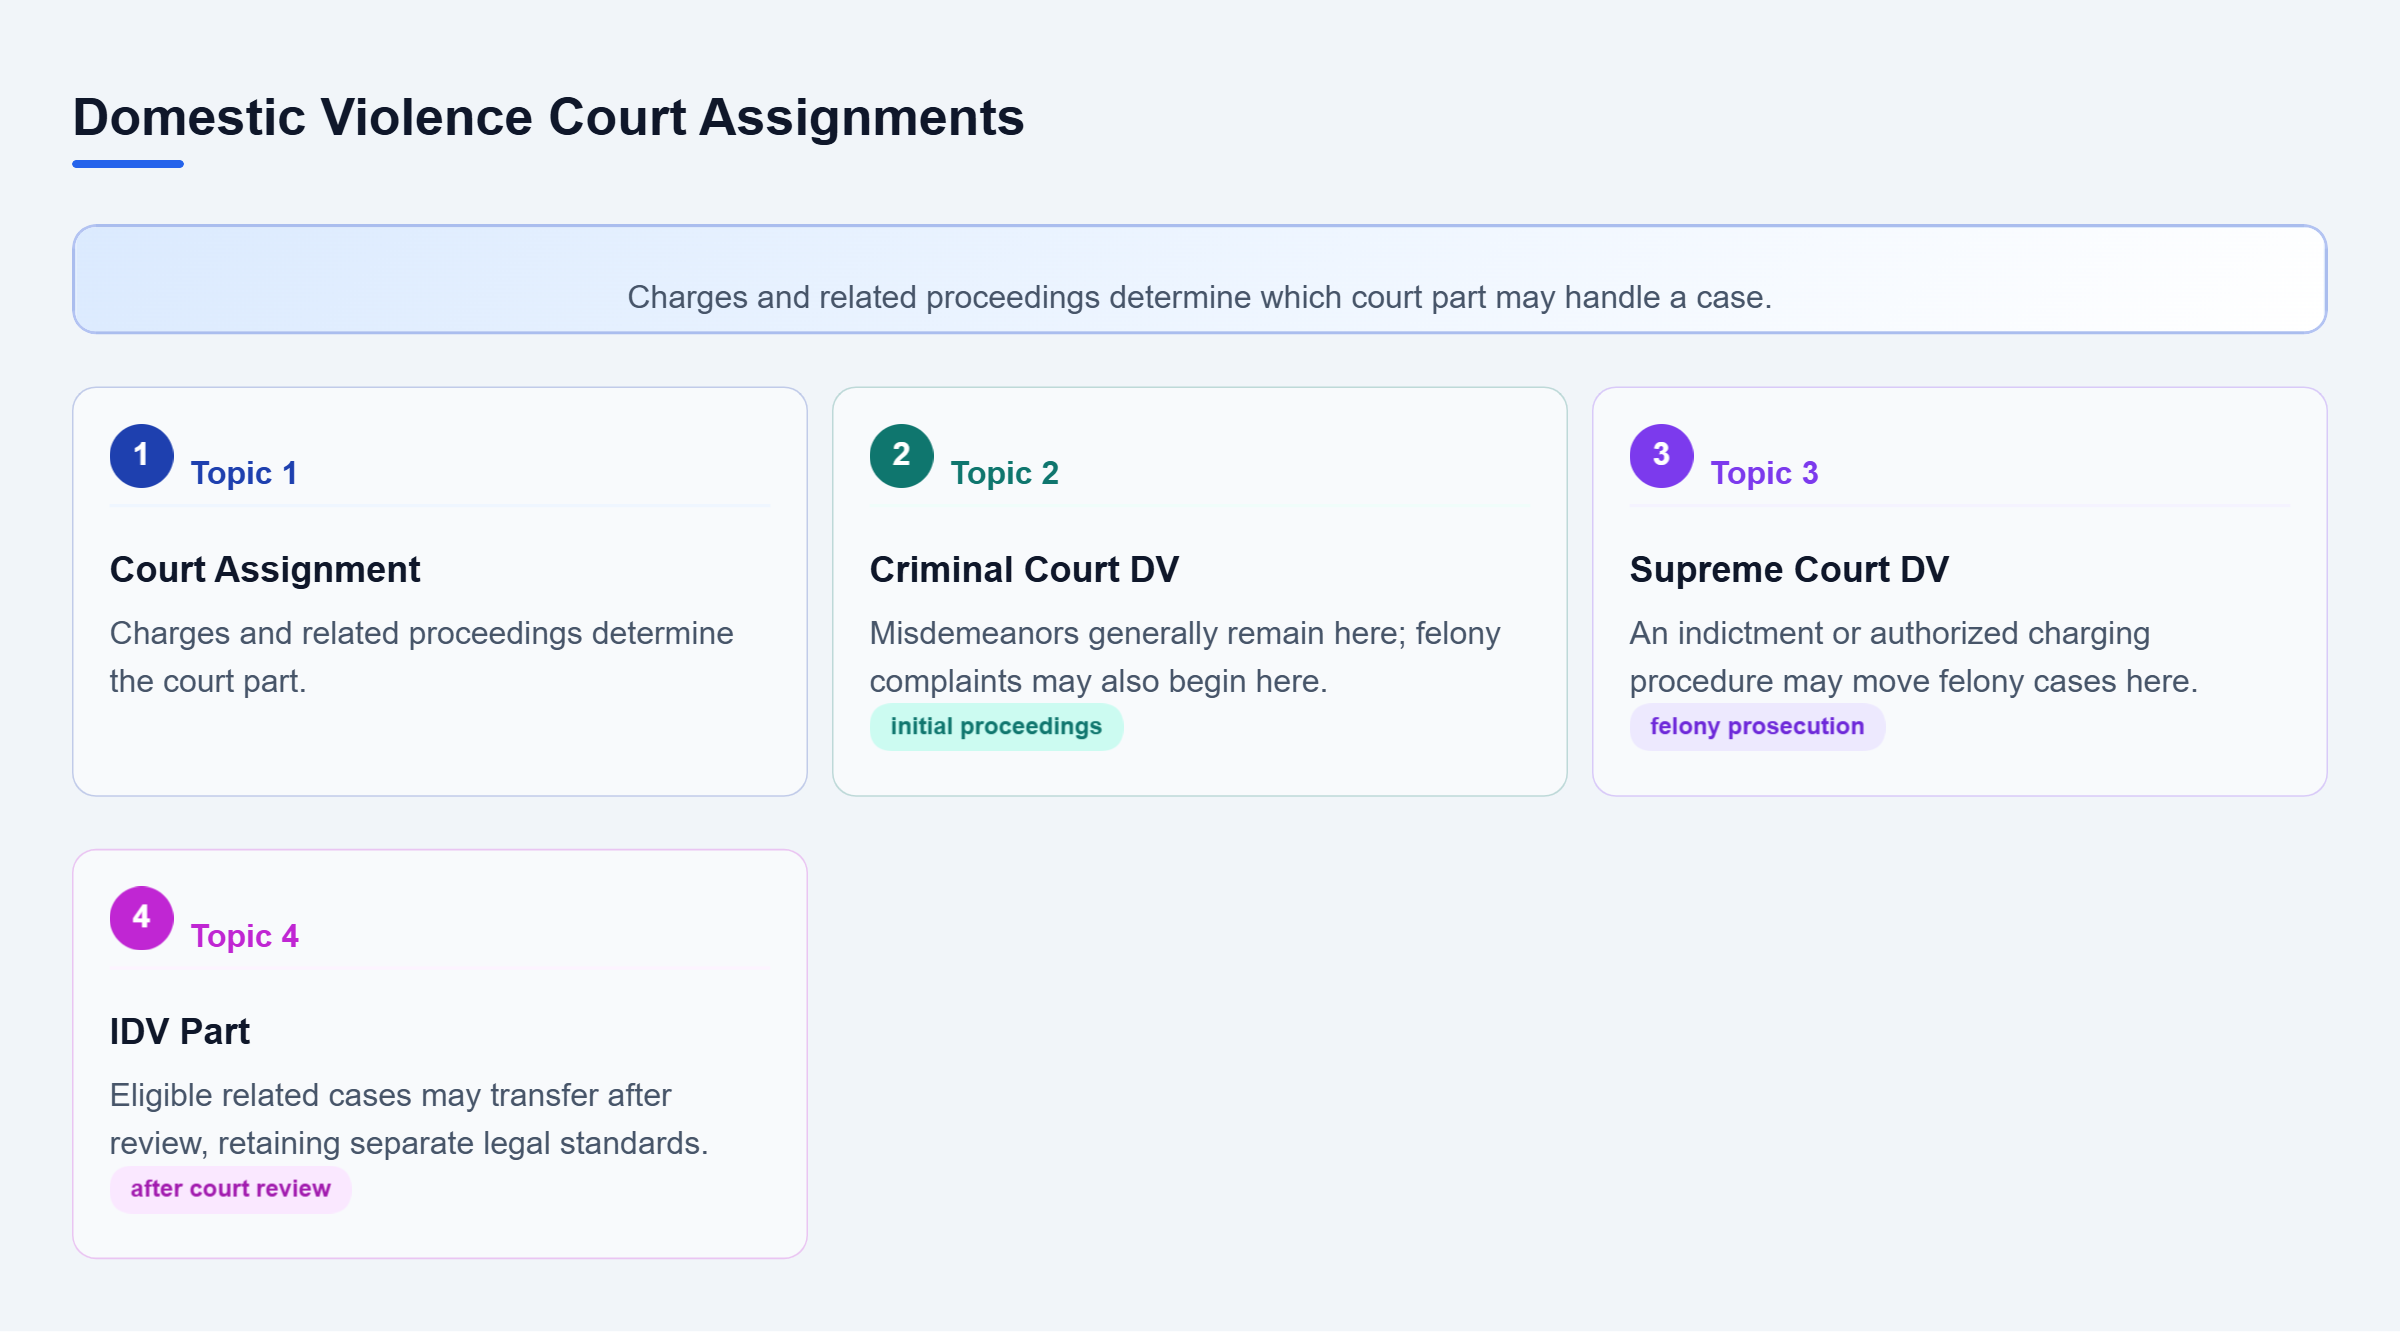The height and width of the screenshot is (1332, 2400).
Task: Click the 'Topic 1' label
Action: click(x=244, y=473)
